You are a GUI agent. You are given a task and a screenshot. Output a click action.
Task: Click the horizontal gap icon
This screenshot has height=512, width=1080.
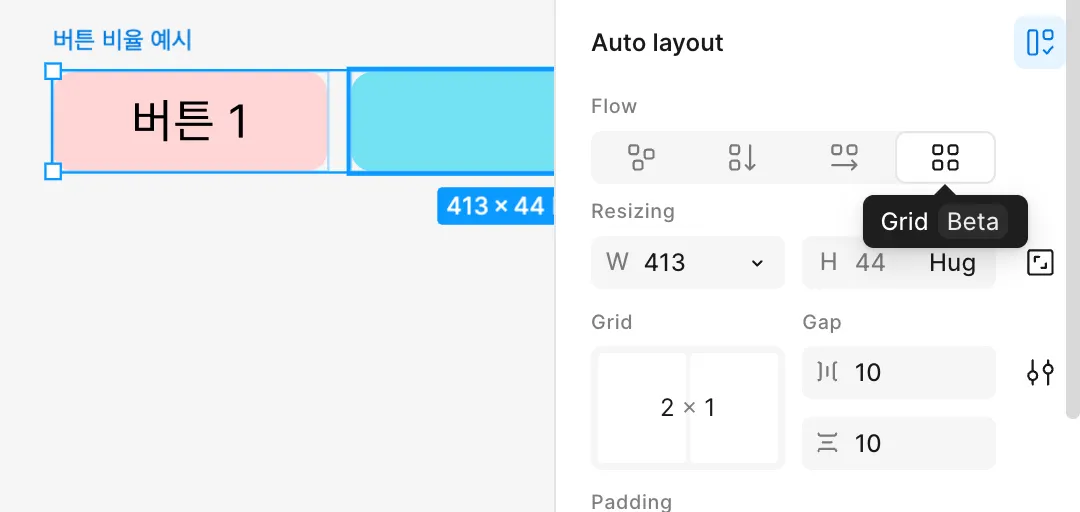click(828, 373)
